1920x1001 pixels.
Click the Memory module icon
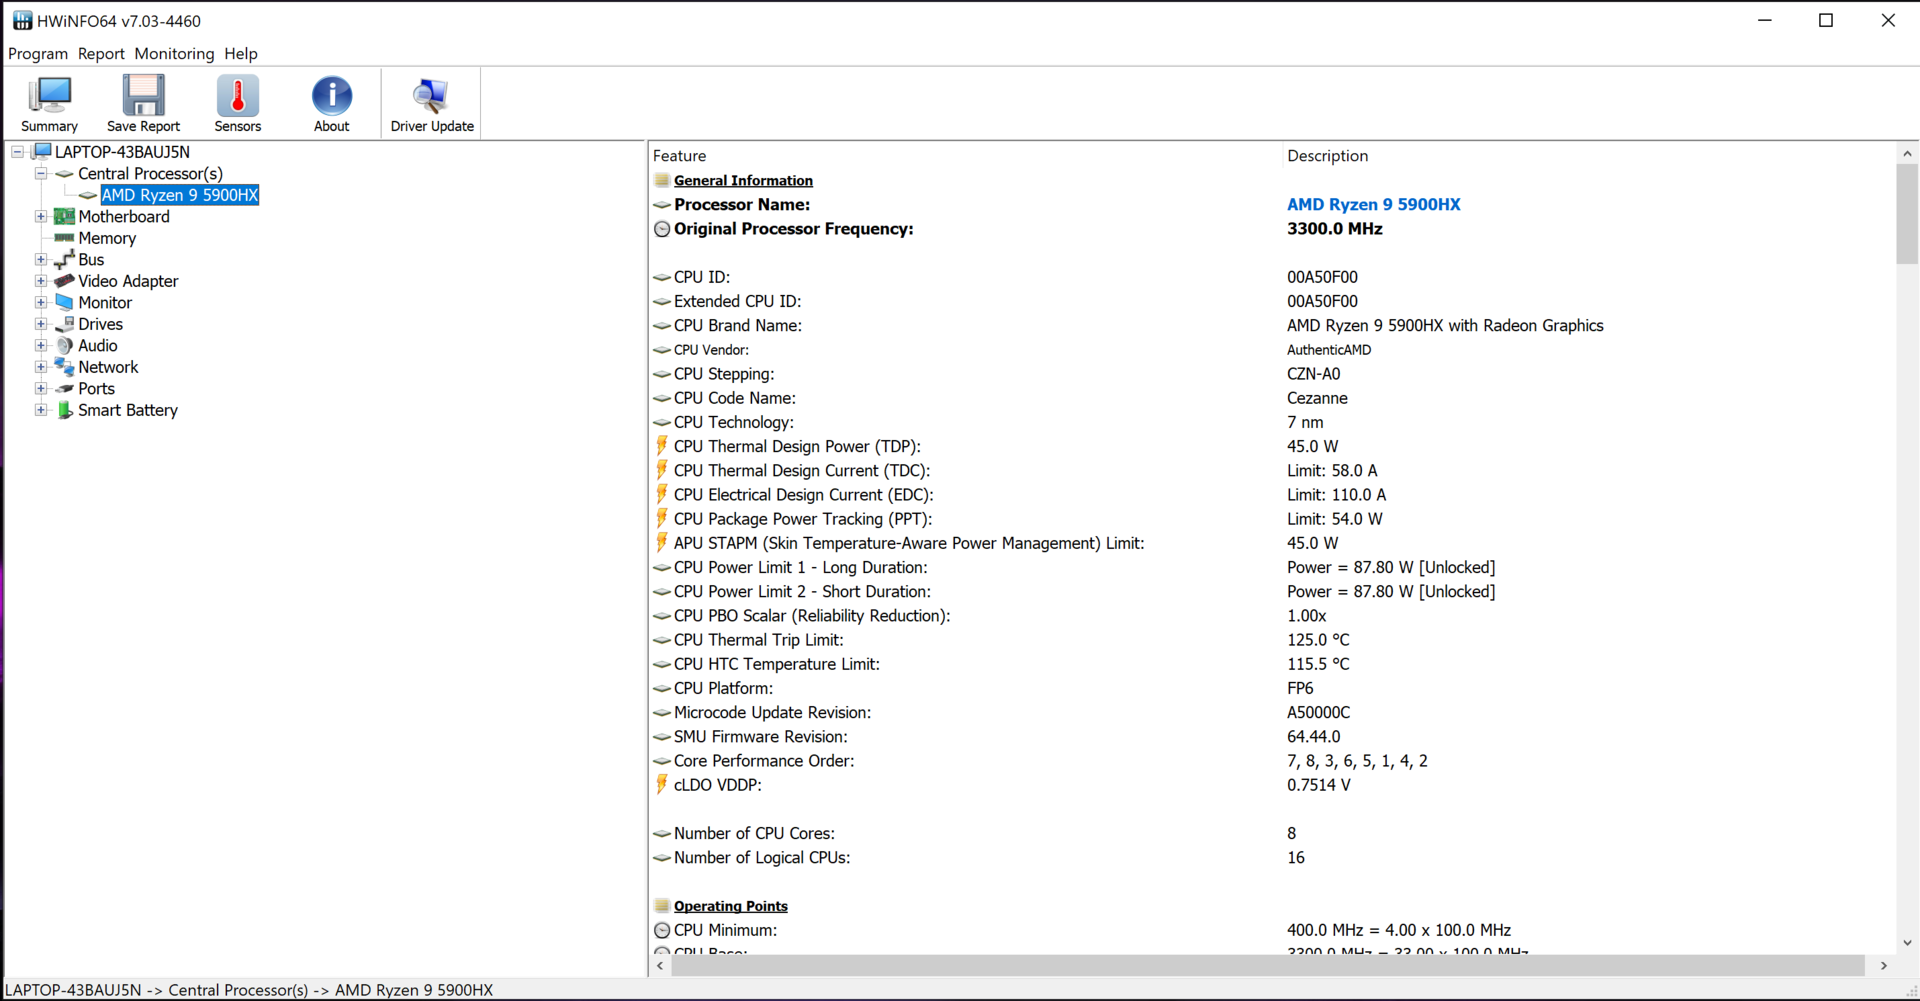[x=64, y=238]
